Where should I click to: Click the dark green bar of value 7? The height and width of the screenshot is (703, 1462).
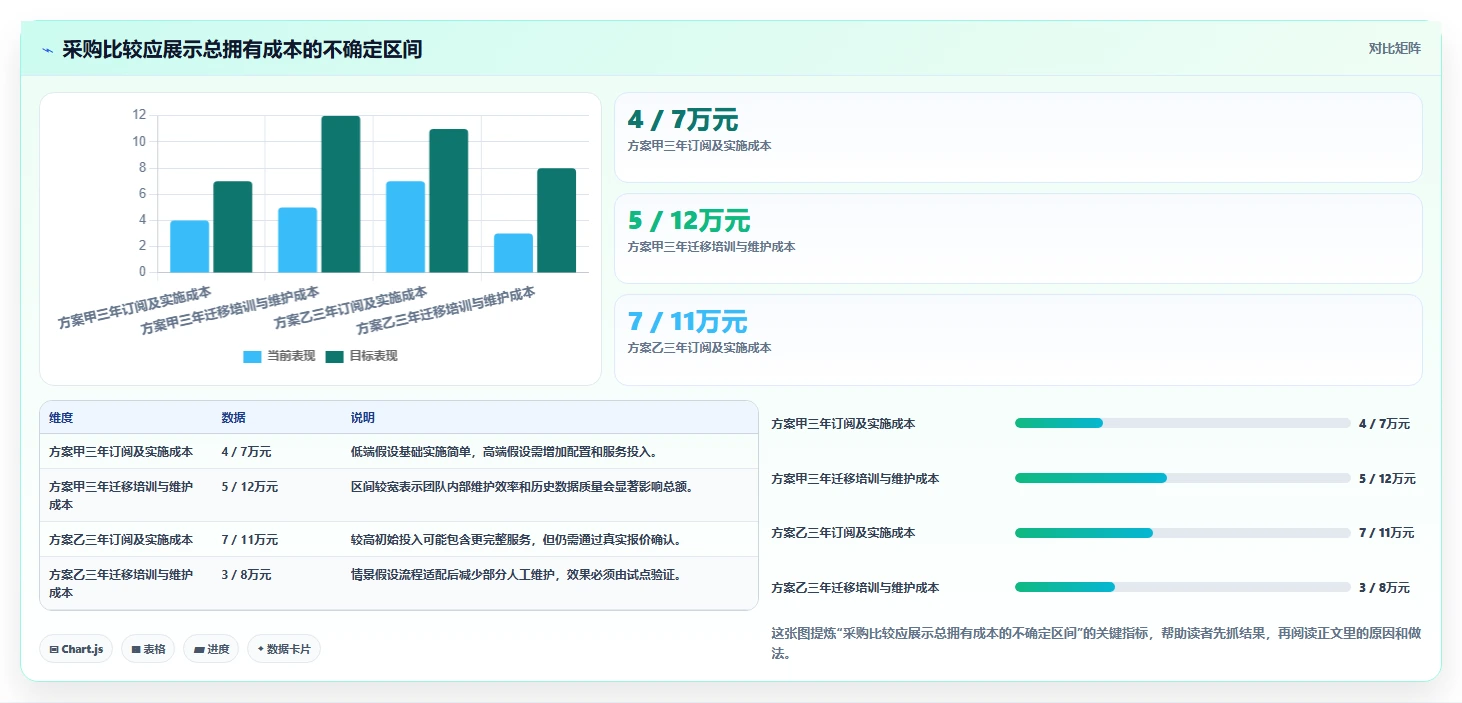233,227
